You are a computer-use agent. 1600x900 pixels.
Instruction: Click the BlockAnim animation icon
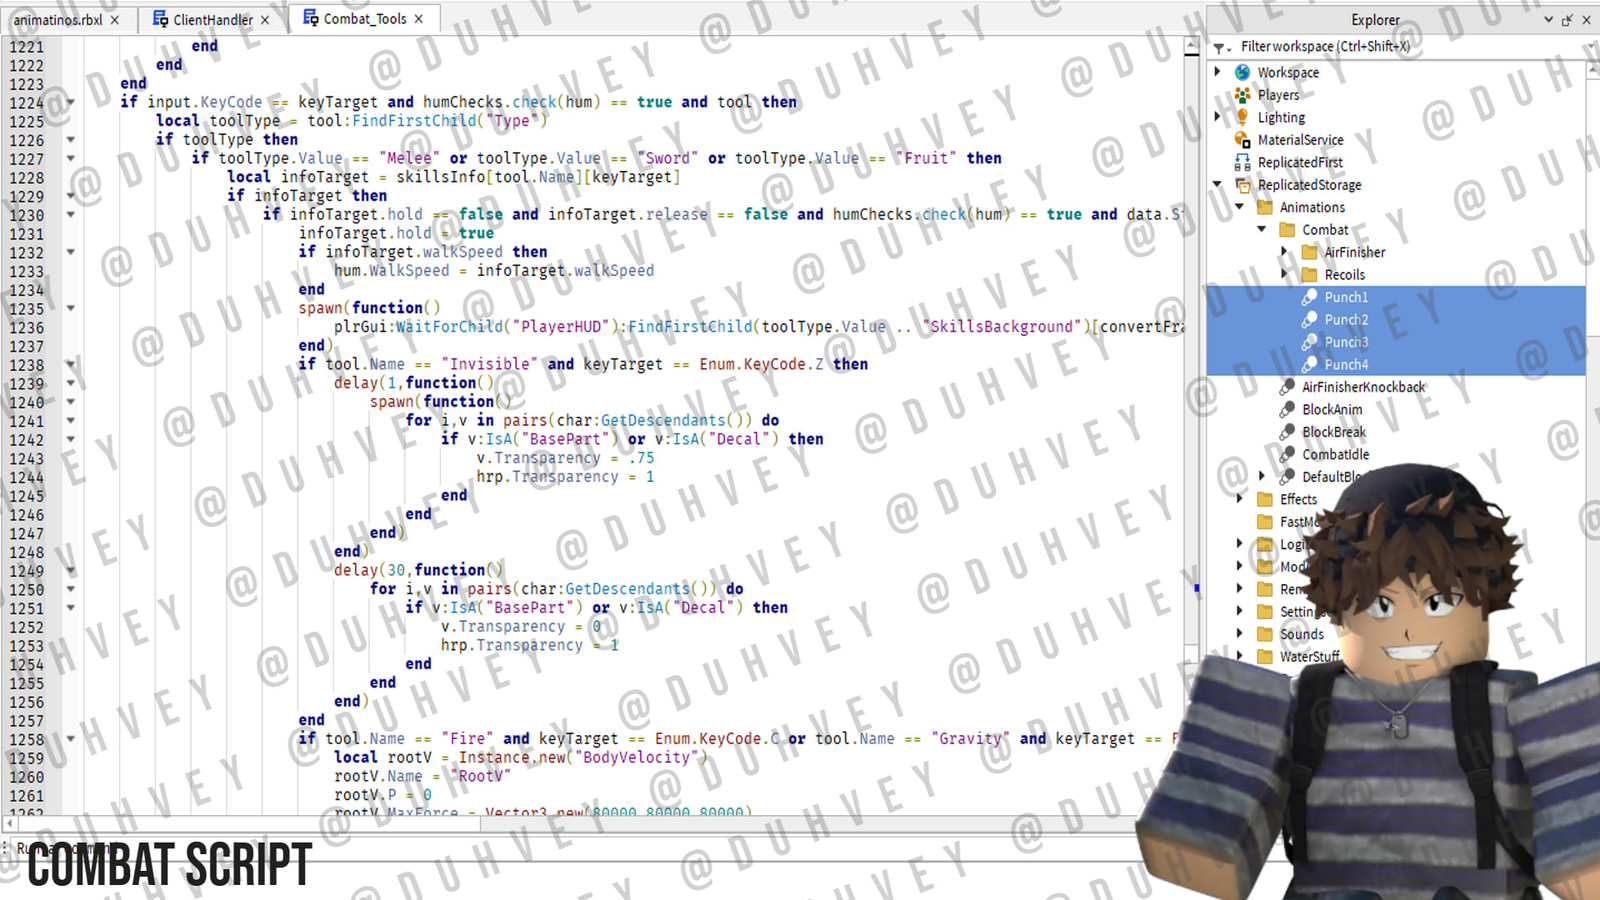point(1287,410)
